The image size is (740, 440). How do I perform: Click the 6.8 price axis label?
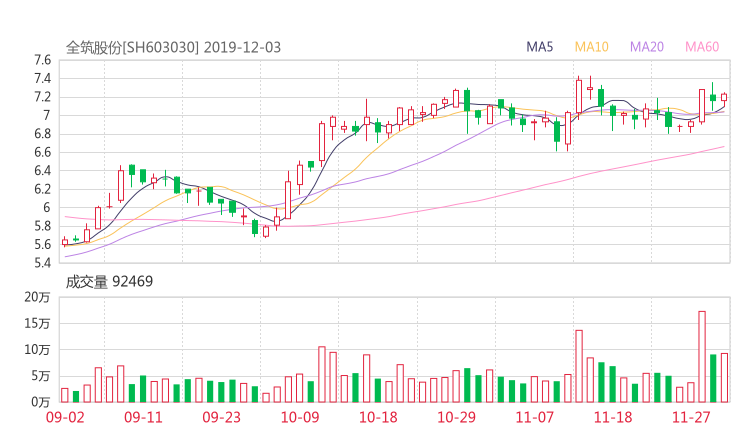click(42, 134)
